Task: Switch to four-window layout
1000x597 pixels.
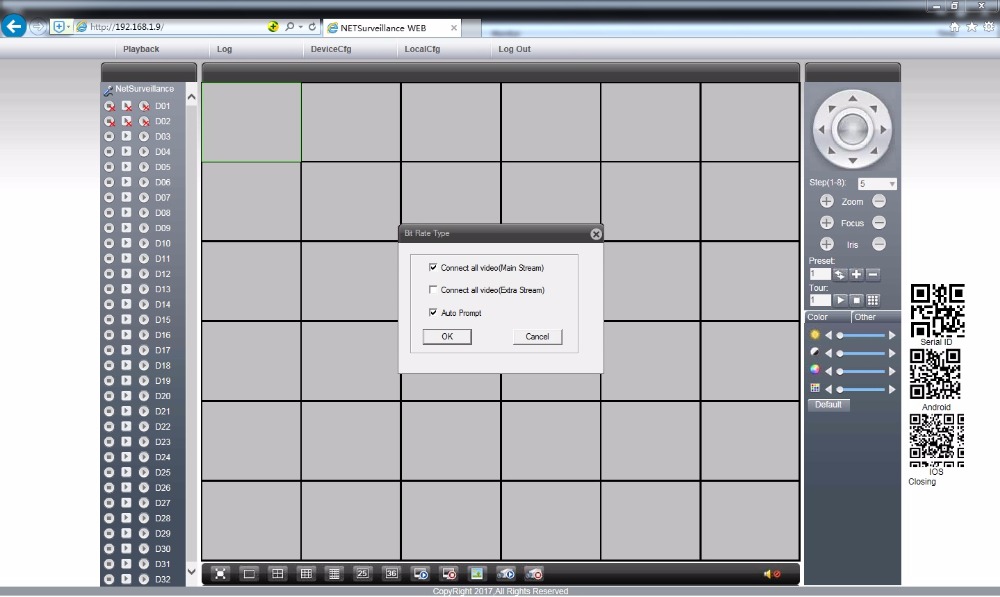Action: tap(277, 573)
